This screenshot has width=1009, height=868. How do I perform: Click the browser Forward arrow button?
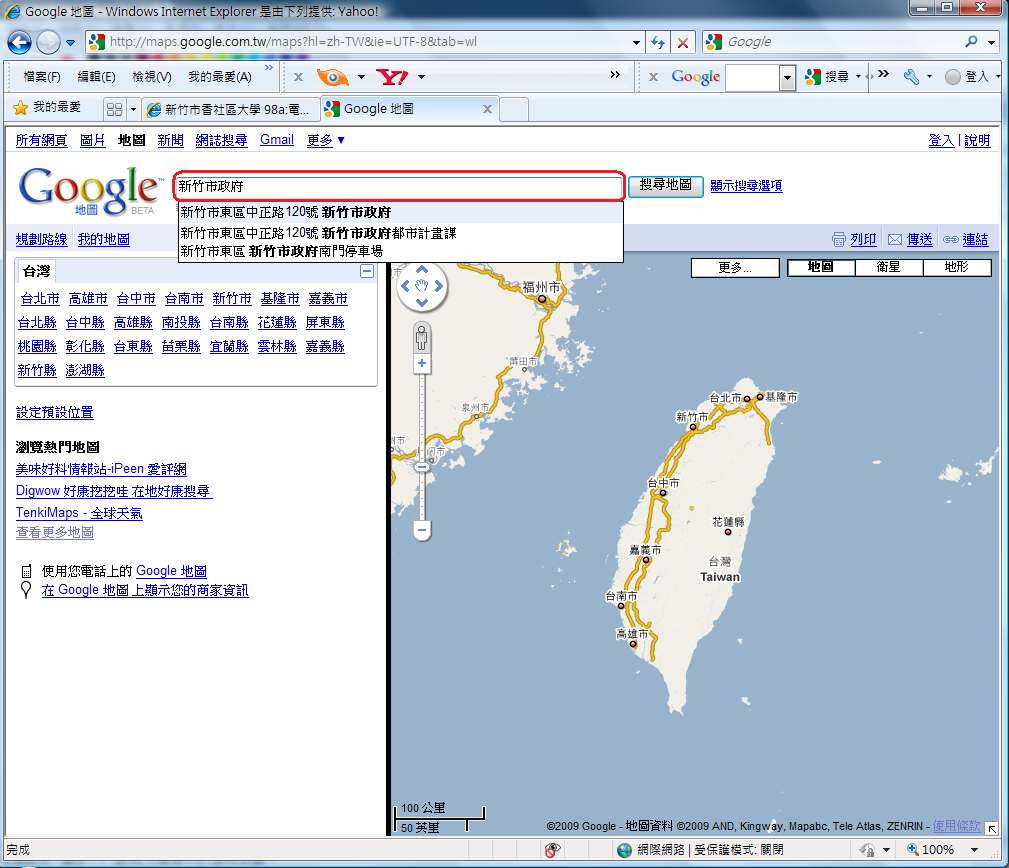48,42
